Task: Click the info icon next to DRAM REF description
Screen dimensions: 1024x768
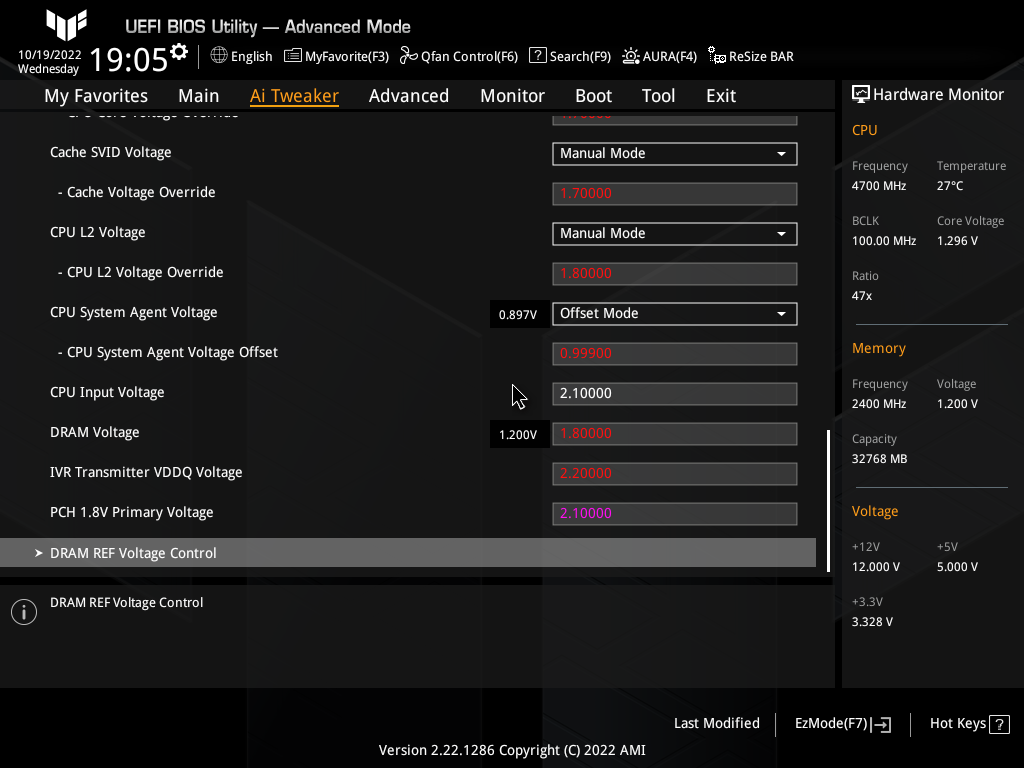Action: click(23, 611)
